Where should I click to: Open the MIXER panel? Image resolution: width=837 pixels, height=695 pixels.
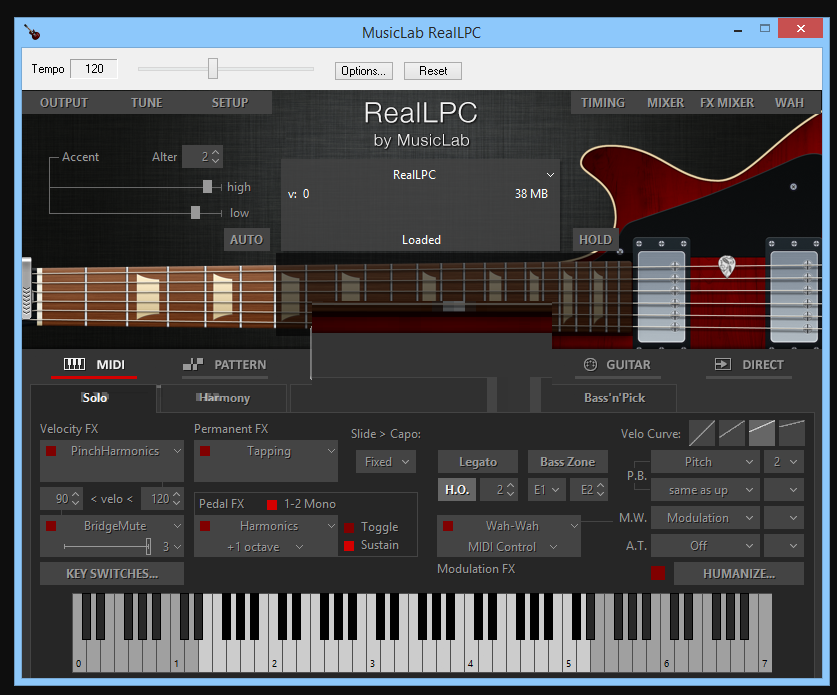click(x=666, y=102)
